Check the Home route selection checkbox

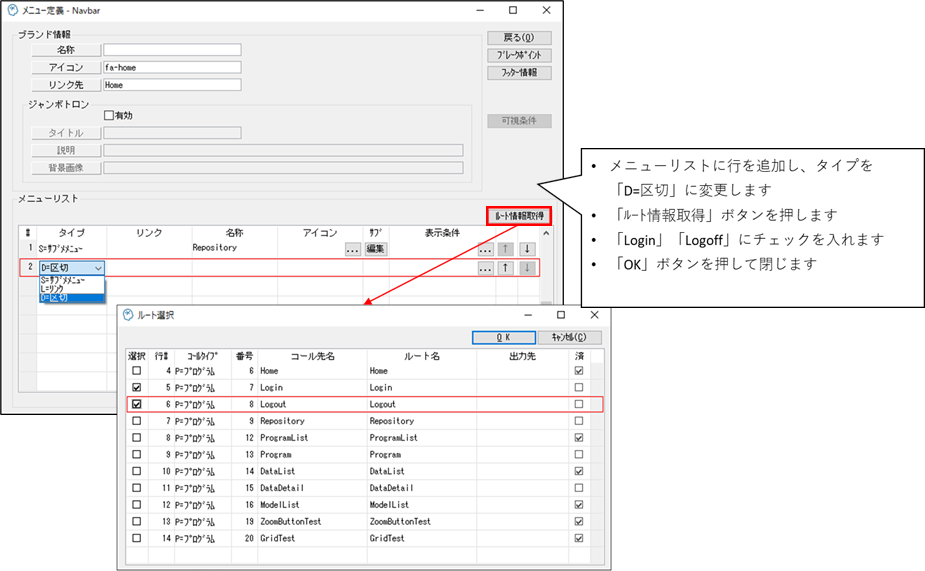tap(136, 371)
